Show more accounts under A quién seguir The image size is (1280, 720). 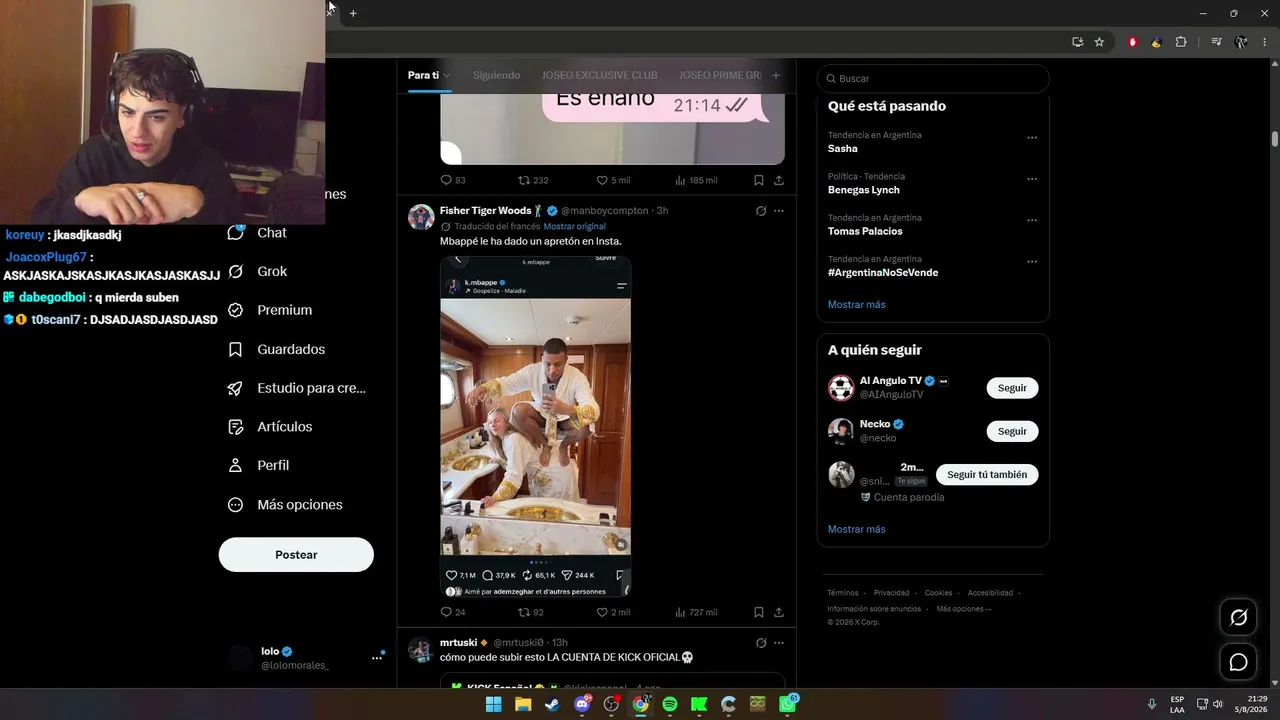click(x=857, y=529)
